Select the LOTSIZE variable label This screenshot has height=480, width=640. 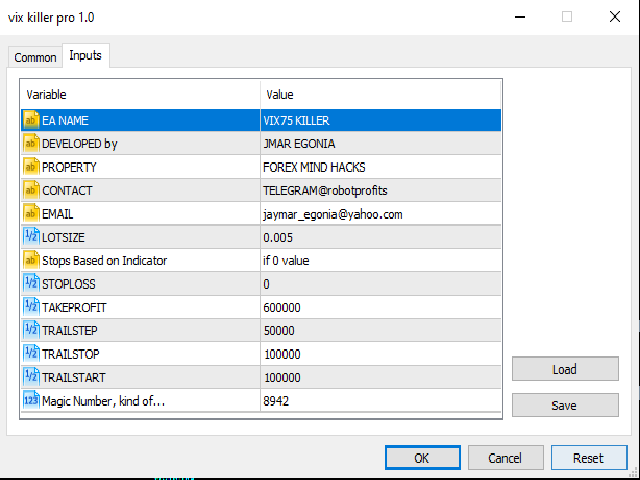pyautogui.click(x=63, y=238)
